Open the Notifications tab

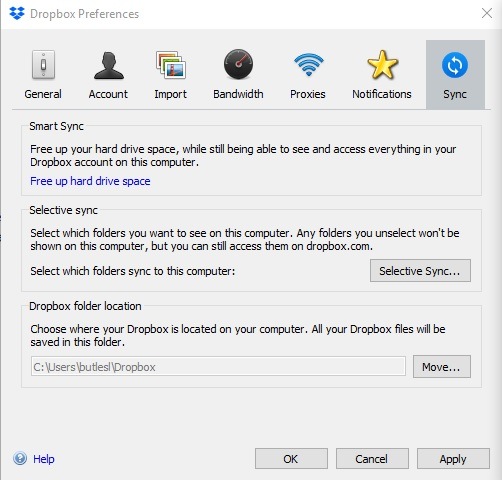(x=382, y=75)
